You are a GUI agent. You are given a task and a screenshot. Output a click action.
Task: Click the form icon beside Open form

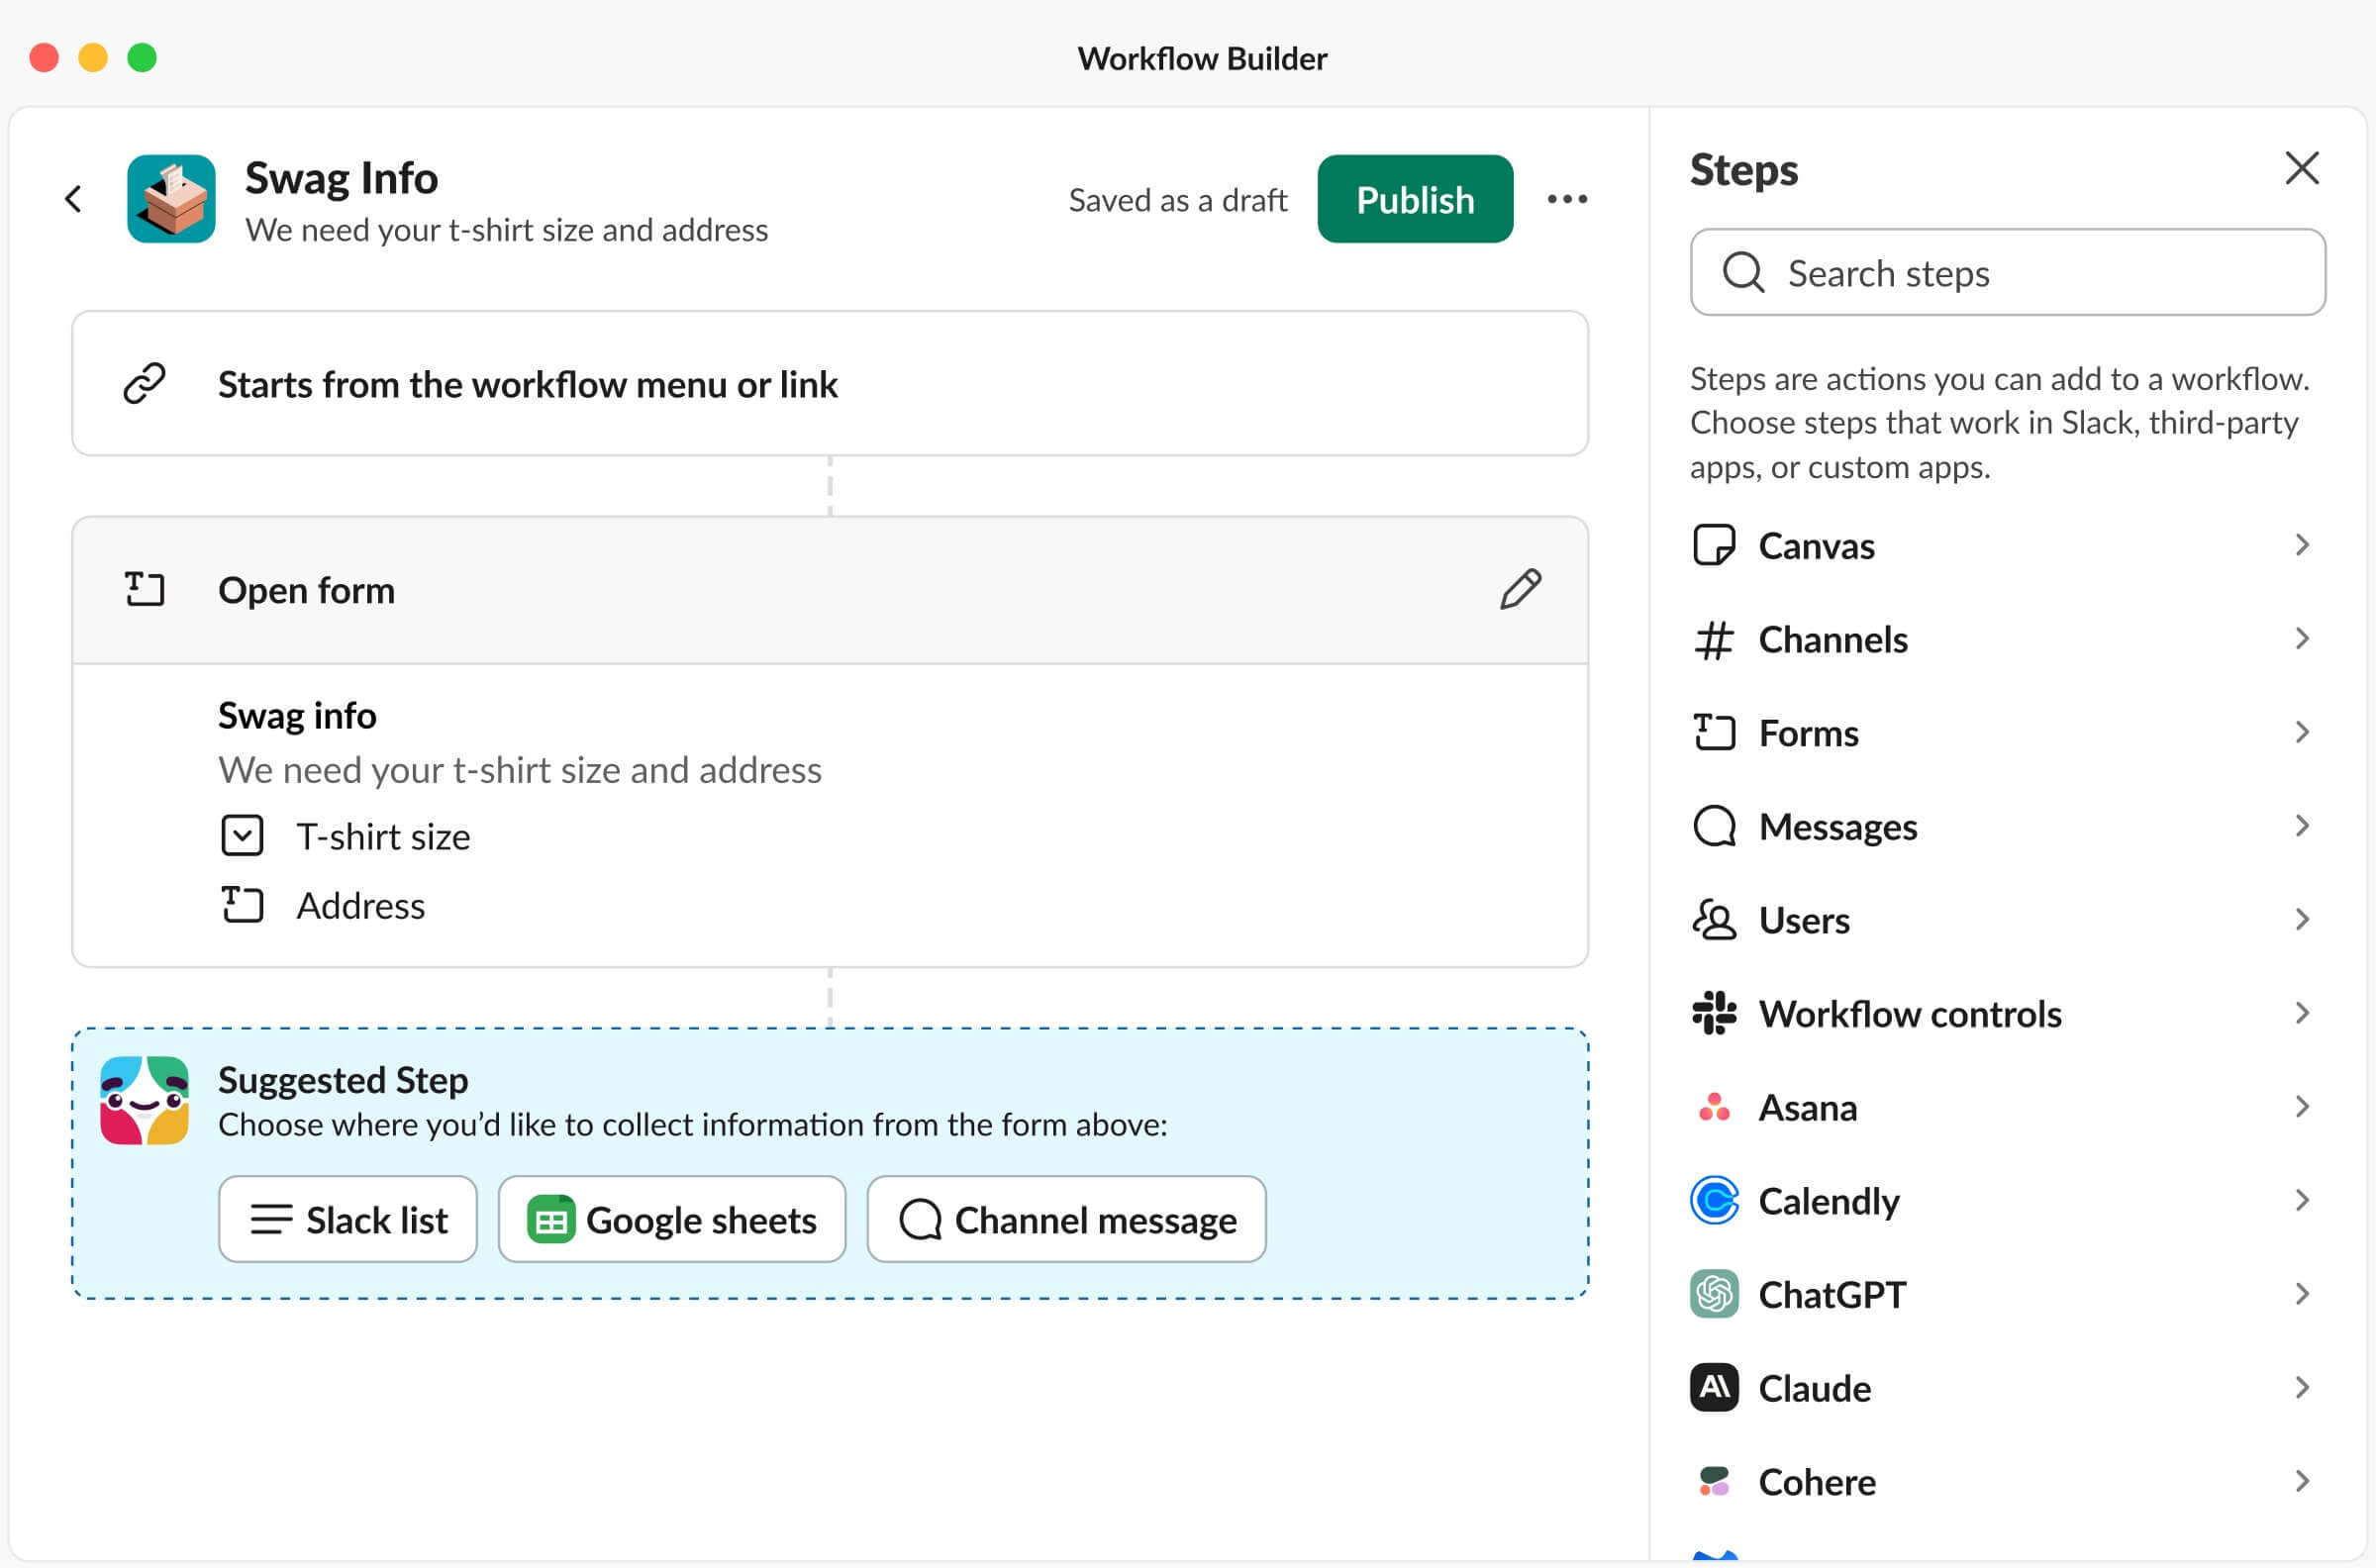pyautogui.click(x=144, y=589)
